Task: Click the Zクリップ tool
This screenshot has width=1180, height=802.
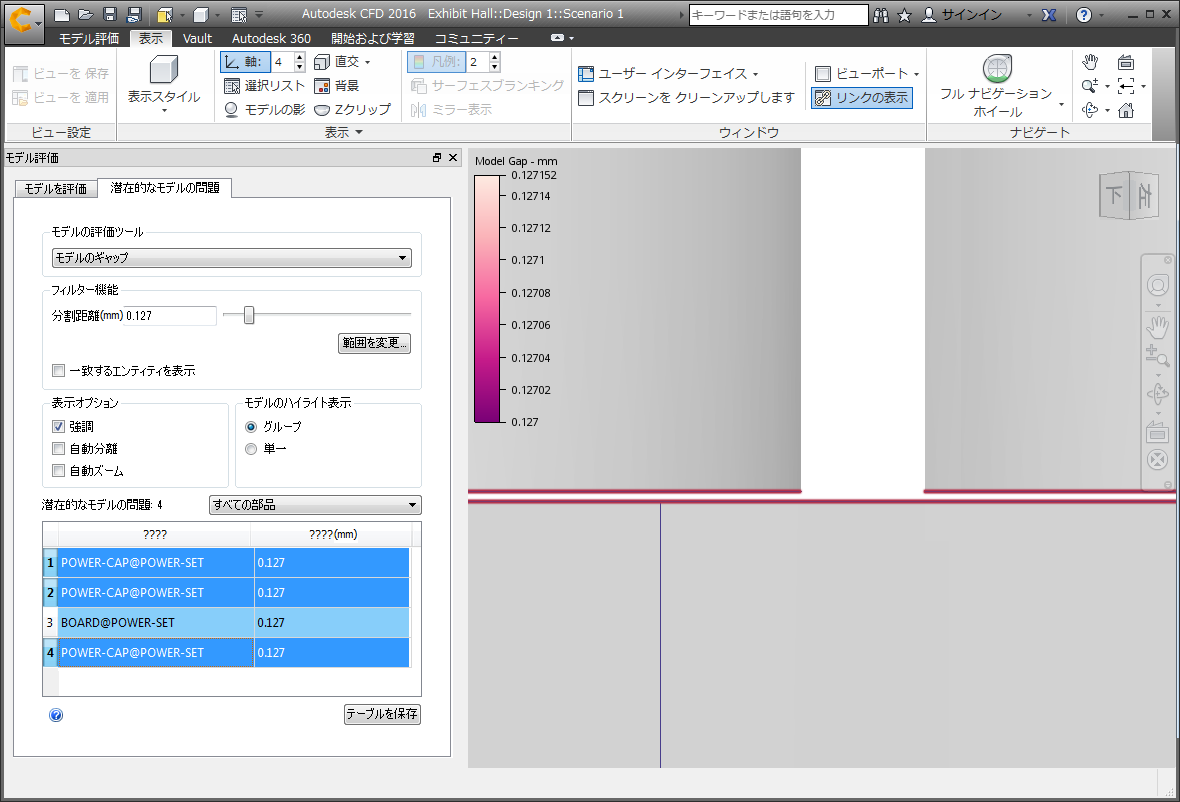Action: 352,110
